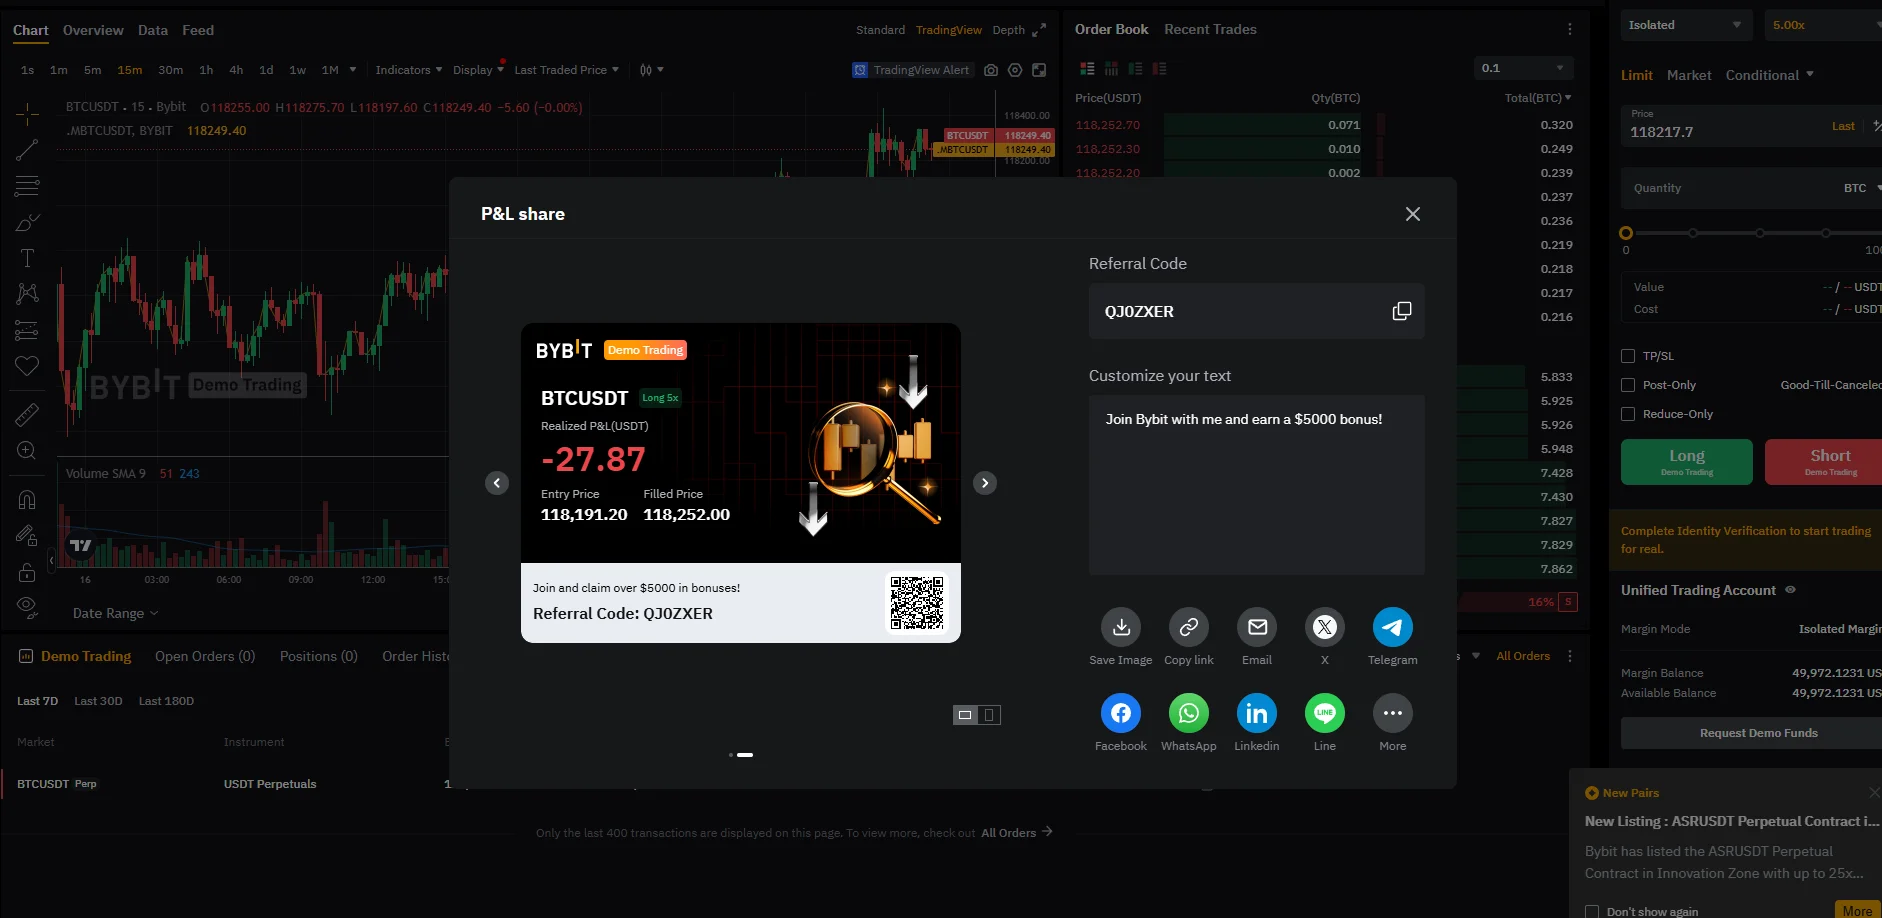Switch to Recent Trades tab
The image size is (1882, 918).
tap(1210, 29)
